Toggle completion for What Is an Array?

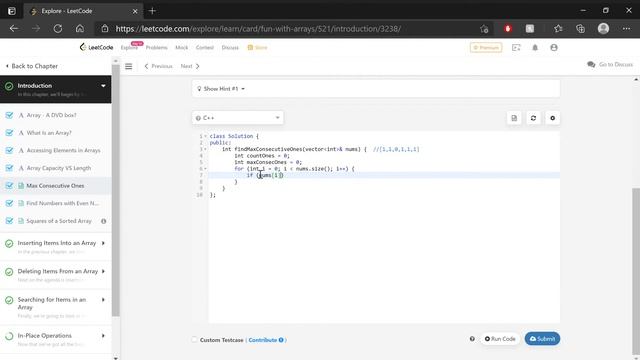pos(9,133)
